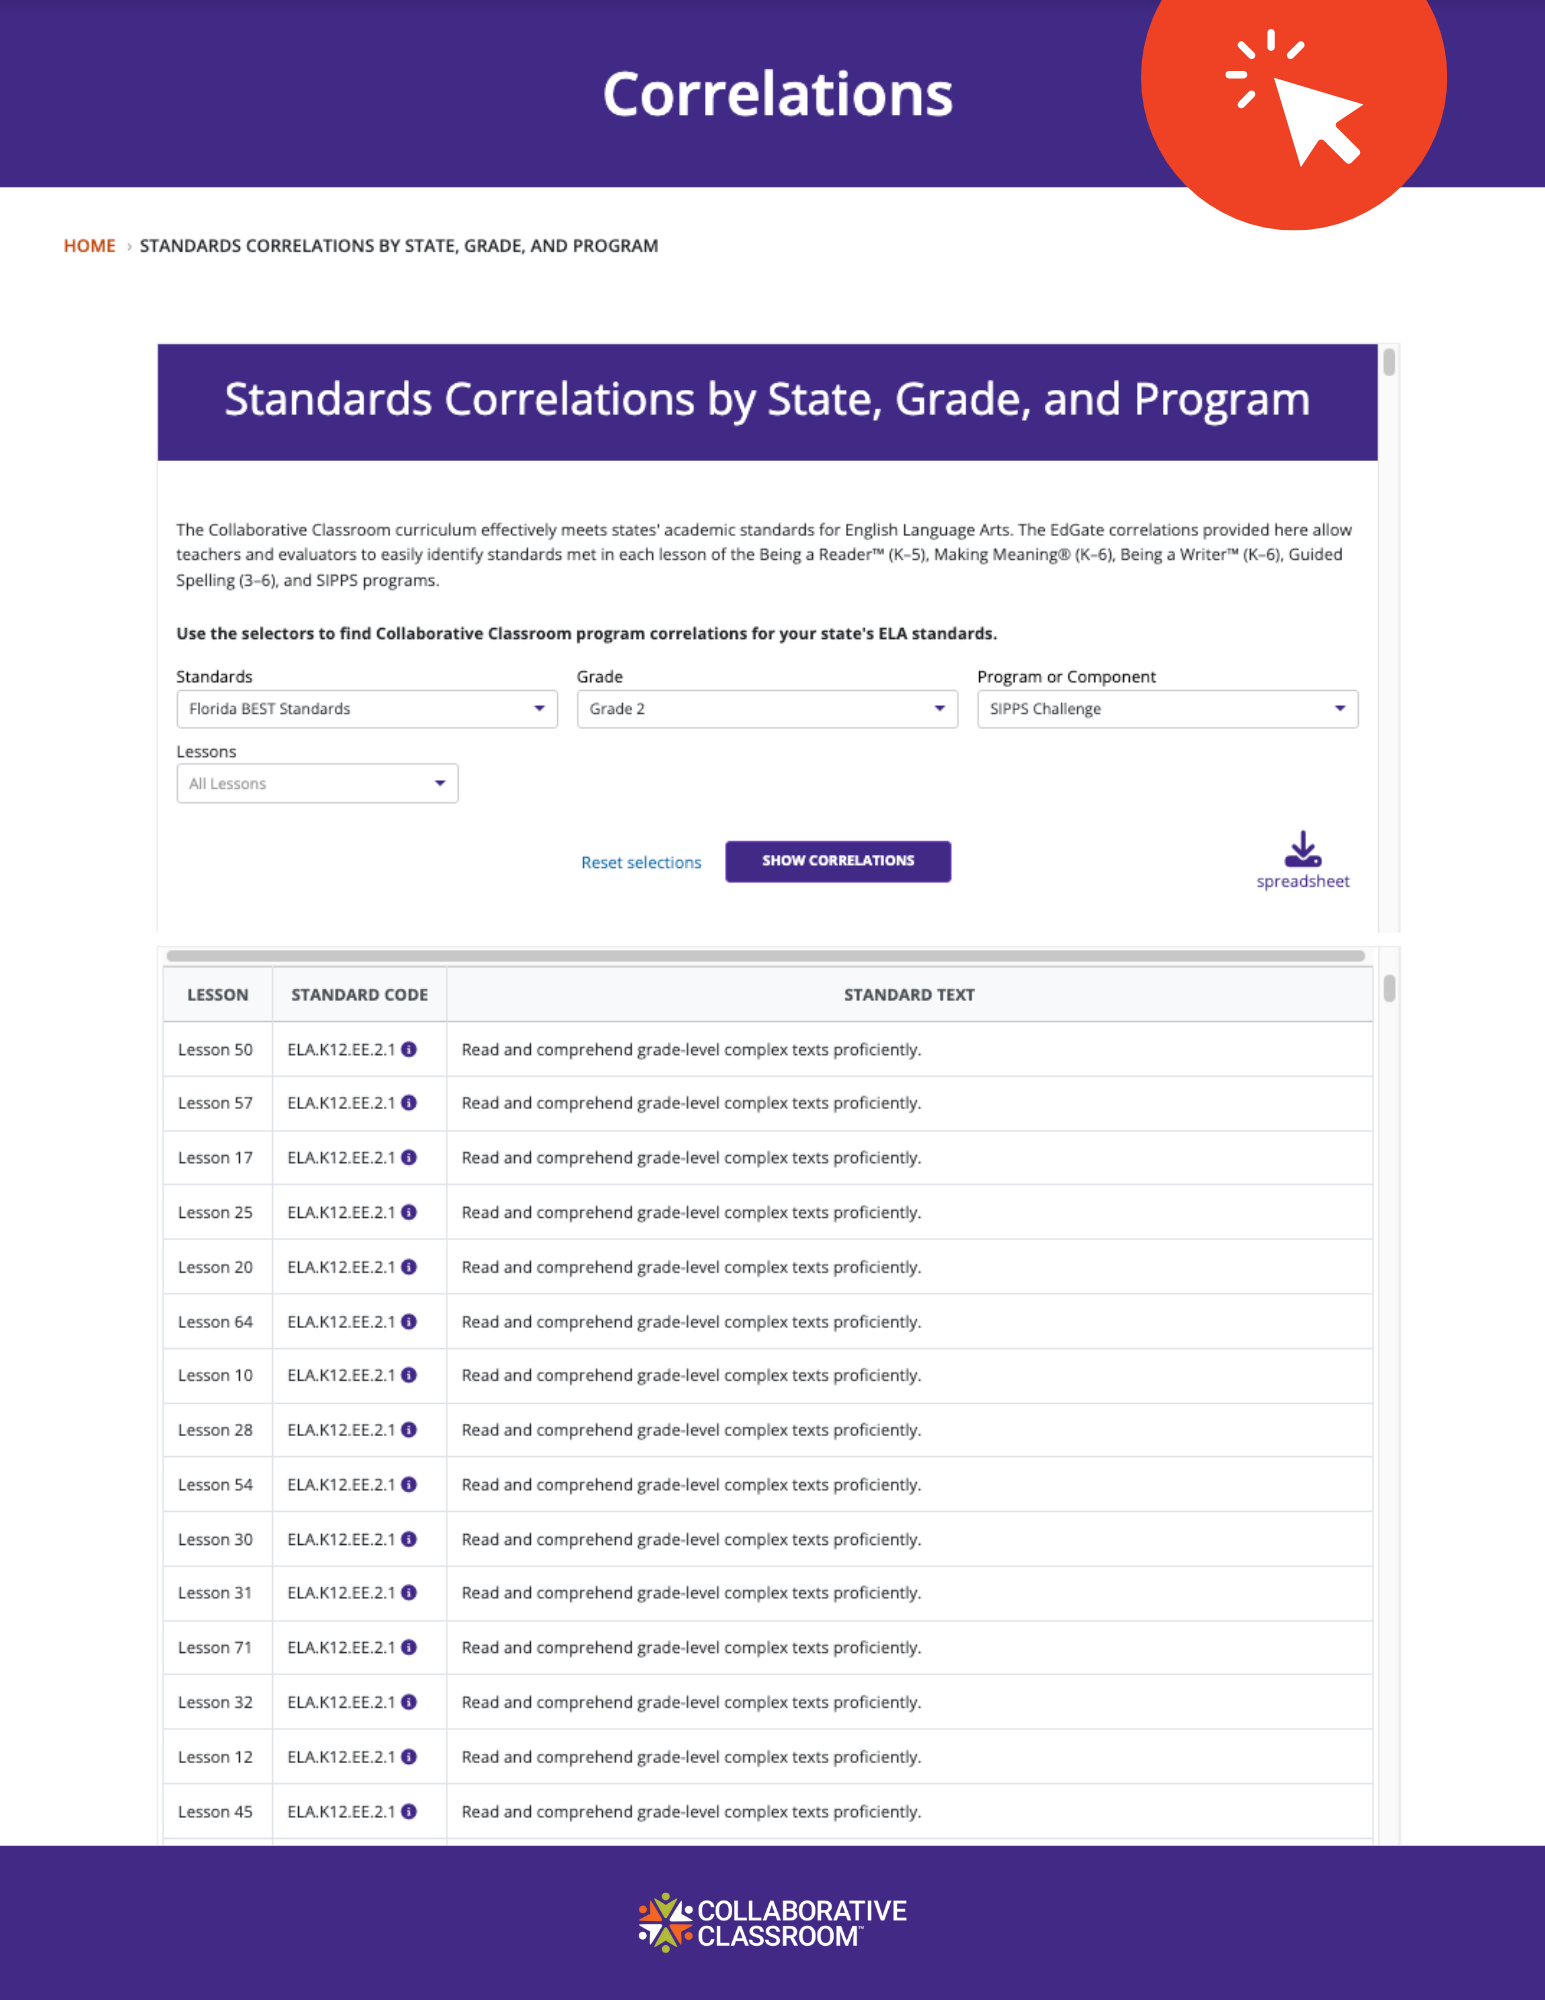The image size is (1545, 2000).
Task: Open the Standards dropdown showing Florida BEST Standards
Action: [x=367, y=709]
